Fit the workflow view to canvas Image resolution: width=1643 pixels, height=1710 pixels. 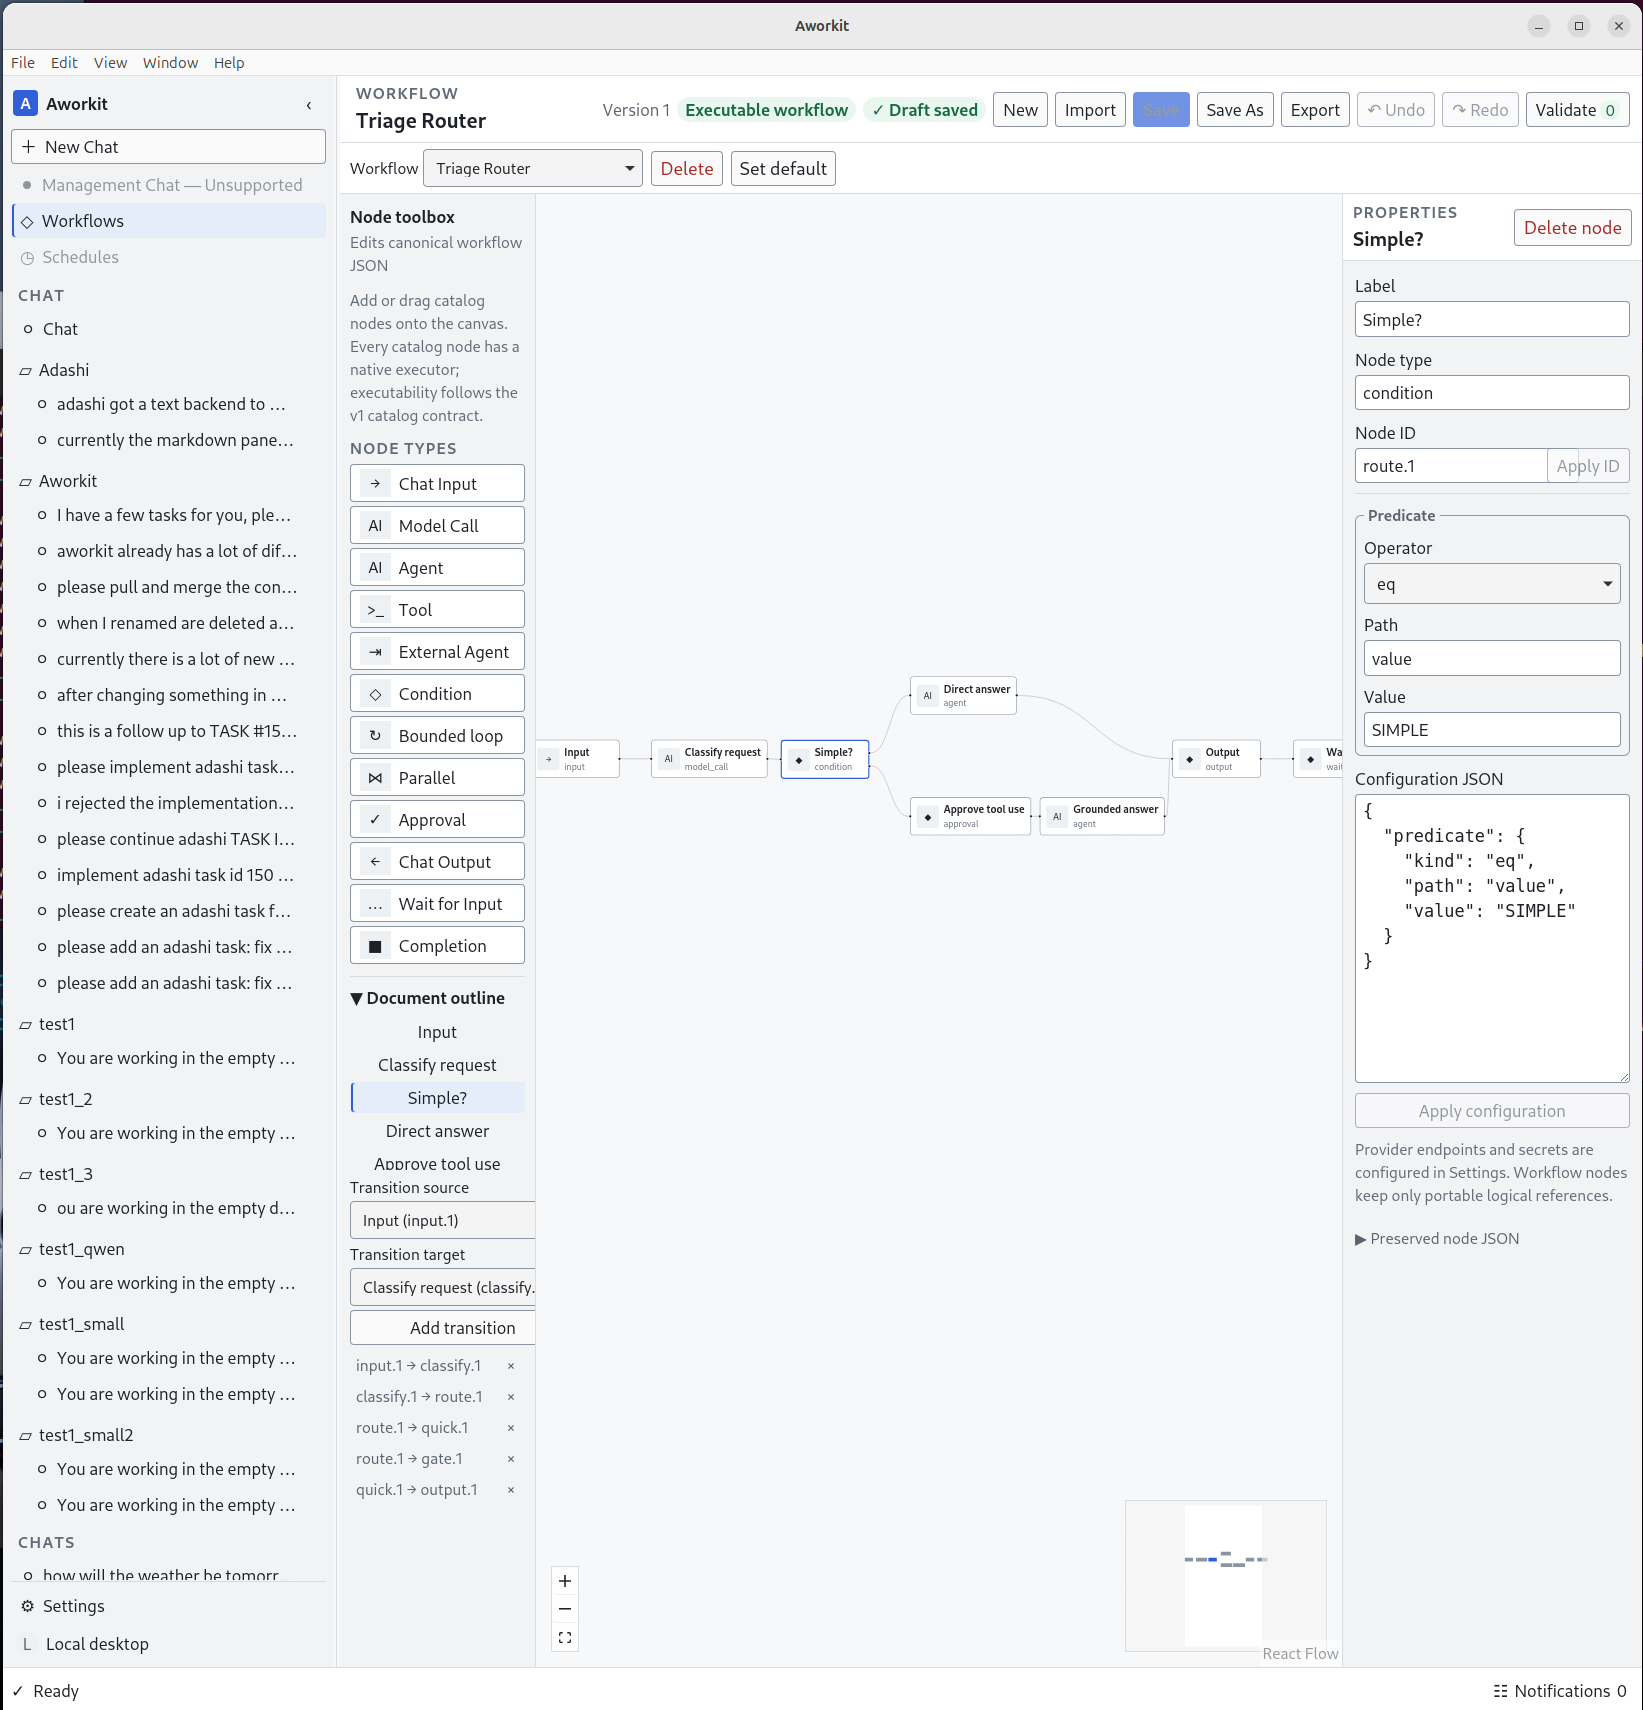[x=565, y=1637]
